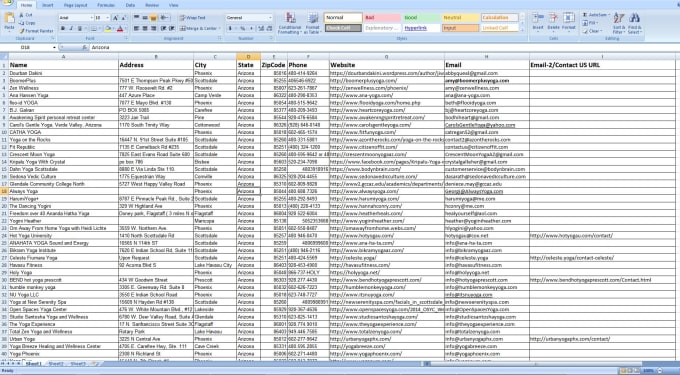Viewport: 680px width, 375px height.
Task: Align text left in the cell
Action: tap(137, 29)
